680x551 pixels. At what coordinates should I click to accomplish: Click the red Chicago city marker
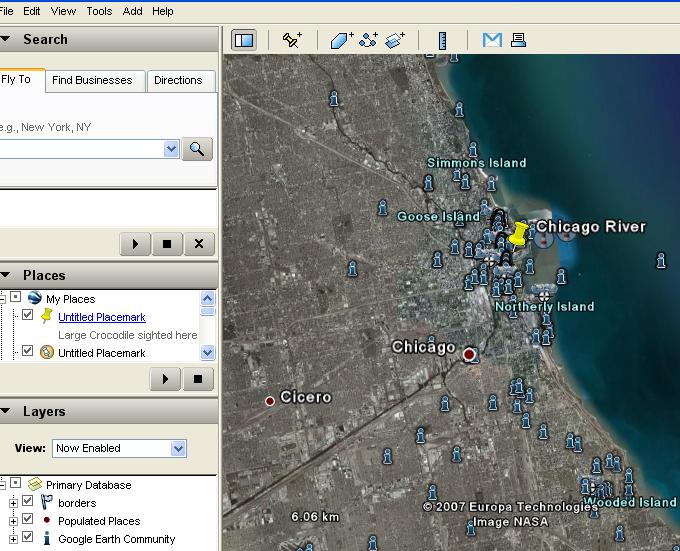[469, 355]
